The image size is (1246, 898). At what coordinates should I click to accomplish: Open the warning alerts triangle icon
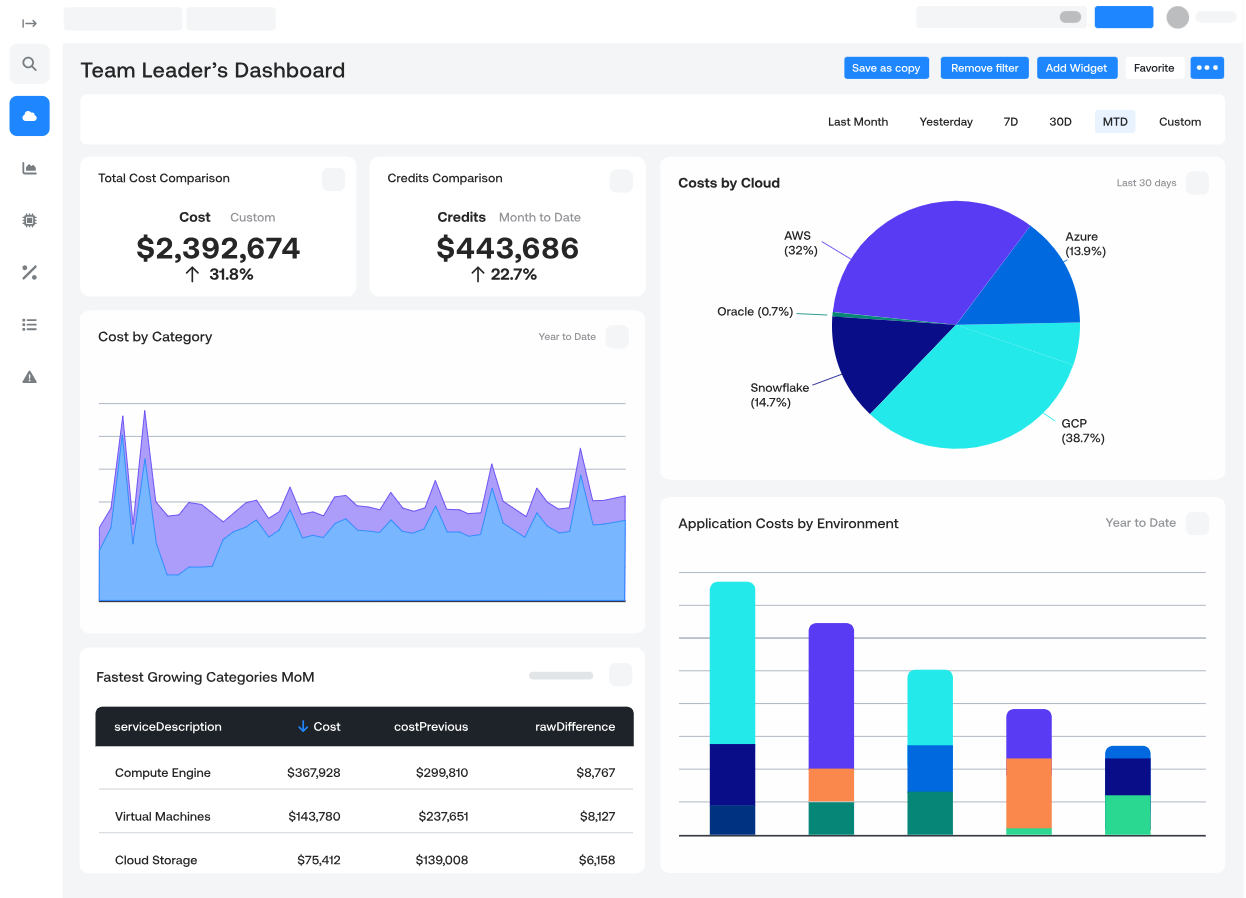pyautogui.click(x=29, y=377)
